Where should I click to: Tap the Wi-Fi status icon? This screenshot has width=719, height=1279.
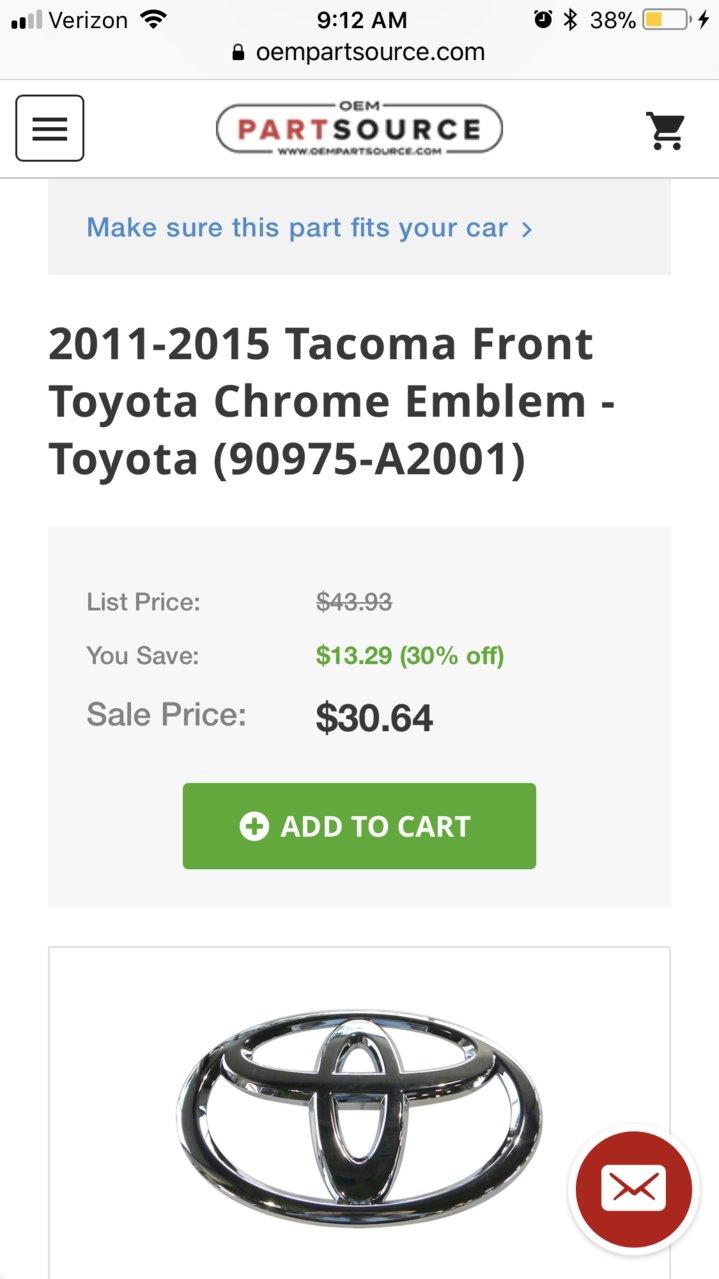tap(153, 19)
